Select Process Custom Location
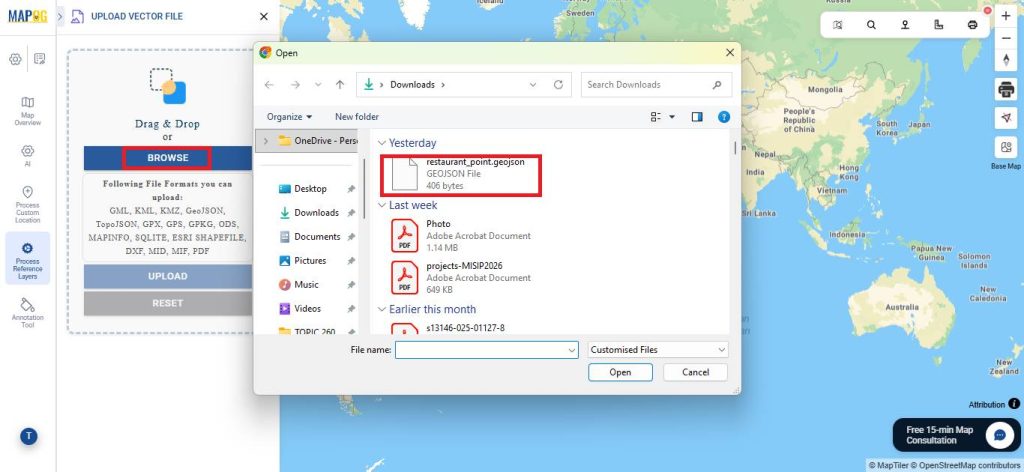The width and height of the screenshot is (1024, 472). click(x=27, y=204)
